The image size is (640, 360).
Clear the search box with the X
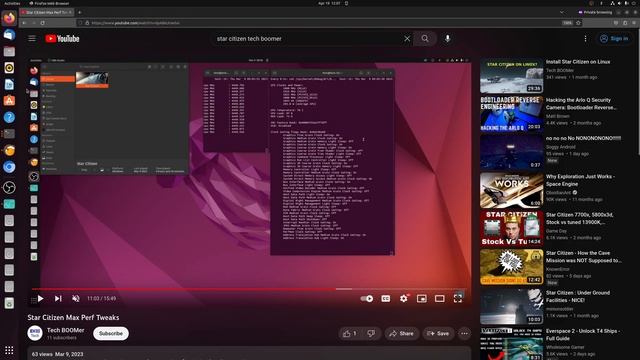tap(407, 38)
